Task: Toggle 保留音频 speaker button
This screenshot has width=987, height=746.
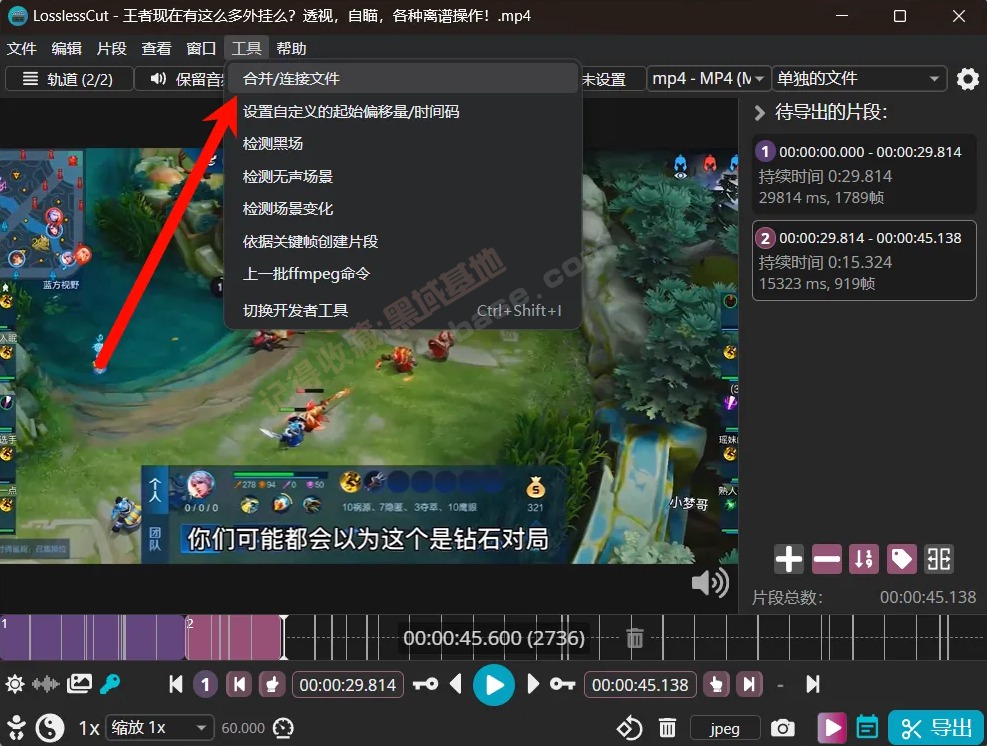Action: tap(181, 79)
